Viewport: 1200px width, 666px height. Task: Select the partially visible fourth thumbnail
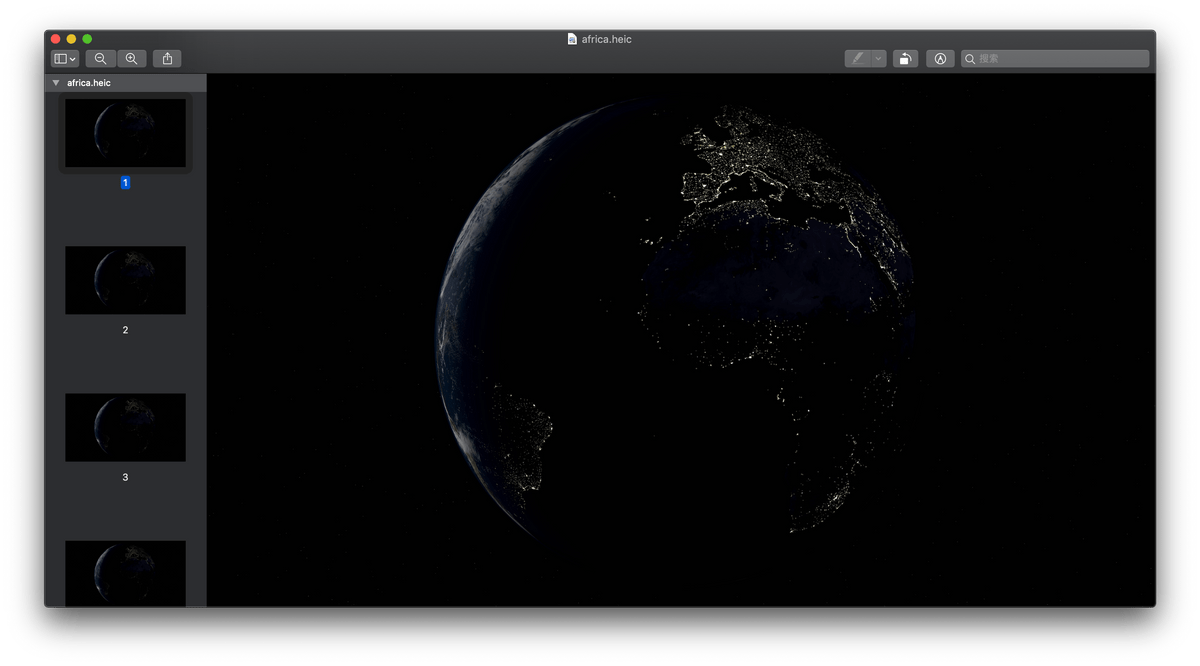tap(125, 573)
